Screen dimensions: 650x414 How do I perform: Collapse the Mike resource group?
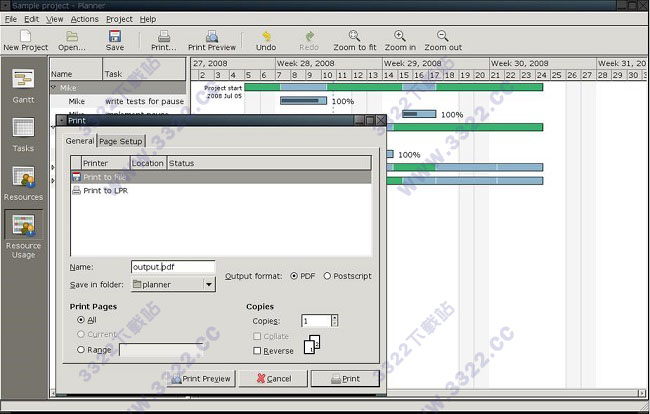pos(54,88)
